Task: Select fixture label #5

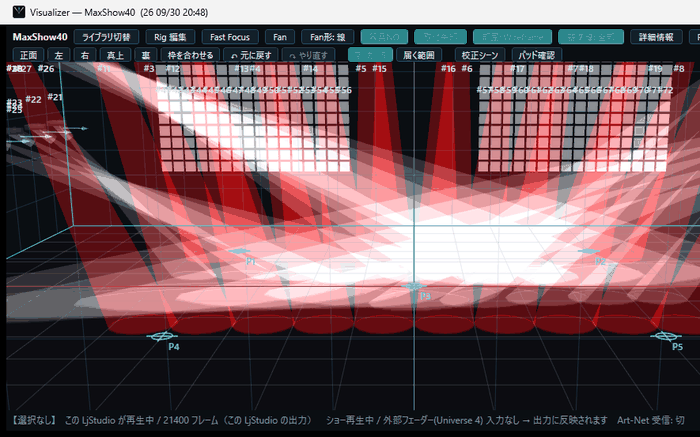Action: pos(361,69)
